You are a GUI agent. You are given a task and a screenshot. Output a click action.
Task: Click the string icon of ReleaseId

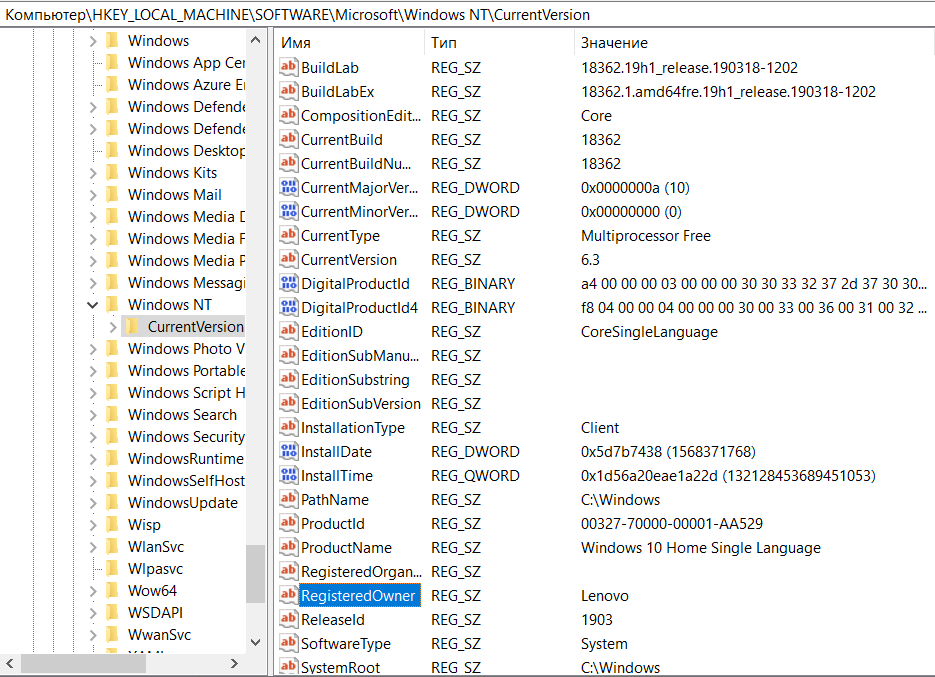[289, 619]
